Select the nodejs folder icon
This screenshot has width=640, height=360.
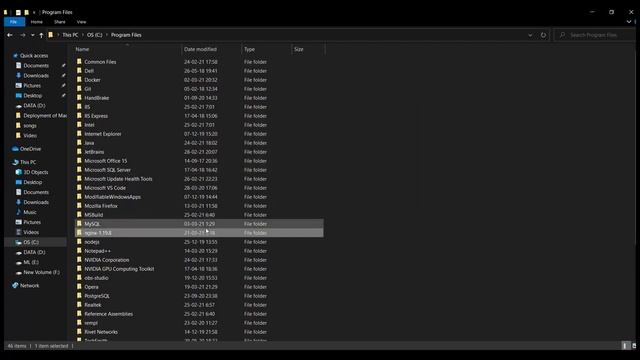(x=79, y=242)
